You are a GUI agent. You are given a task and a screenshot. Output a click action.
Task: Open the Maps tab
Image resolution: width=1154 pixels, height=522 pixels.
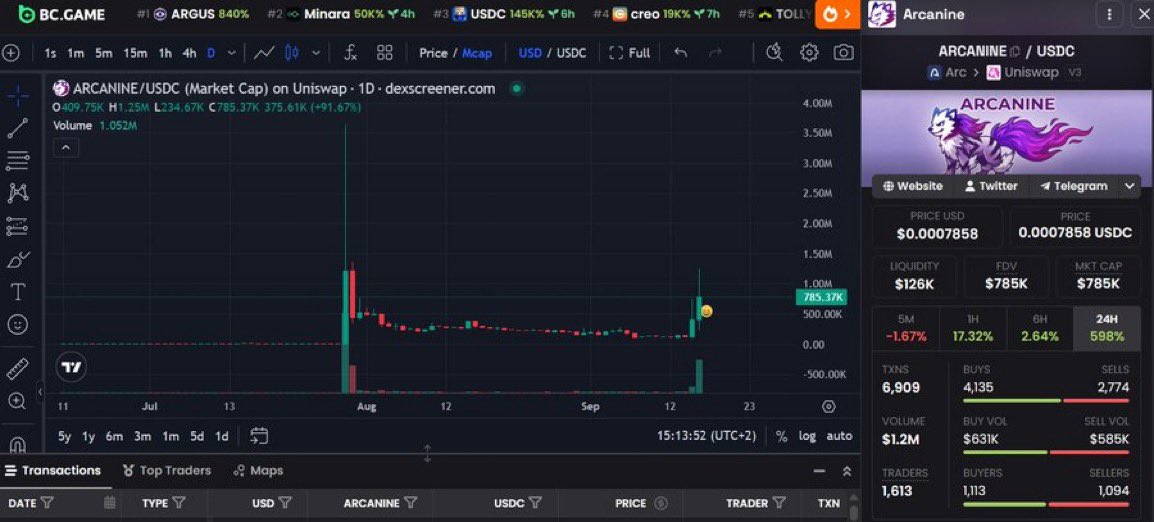click(258, 470)
